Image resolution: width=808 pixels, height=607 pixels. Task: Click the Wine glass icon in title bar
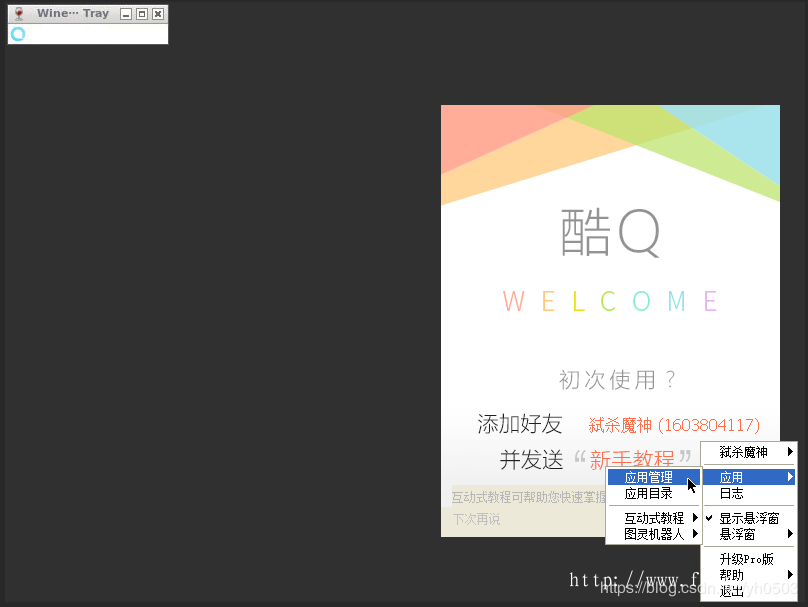point(18,14)
